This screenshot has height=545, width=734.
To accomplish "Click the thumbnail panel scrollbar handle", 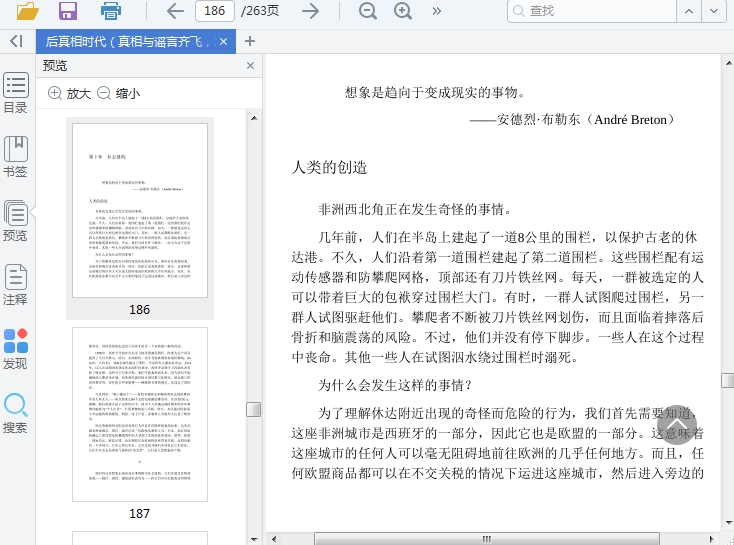I will pyautogui.click(x=254, y=409).
